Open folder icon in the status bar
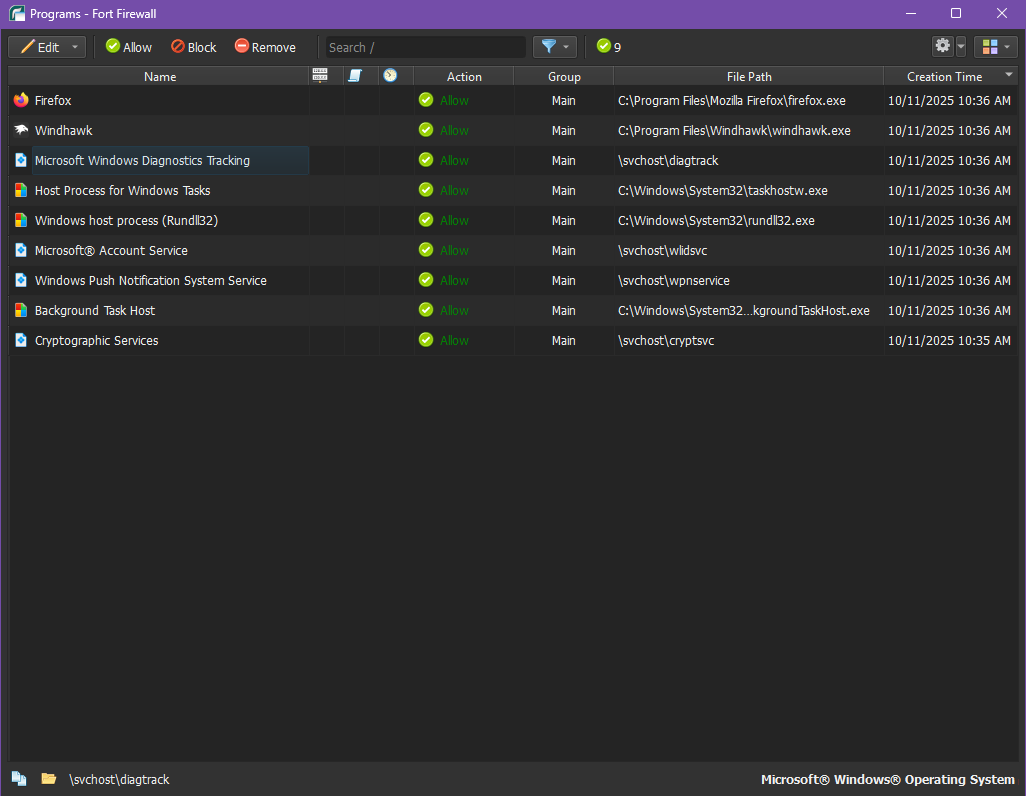The image size is (1026, 796). [x=48, y=778]
